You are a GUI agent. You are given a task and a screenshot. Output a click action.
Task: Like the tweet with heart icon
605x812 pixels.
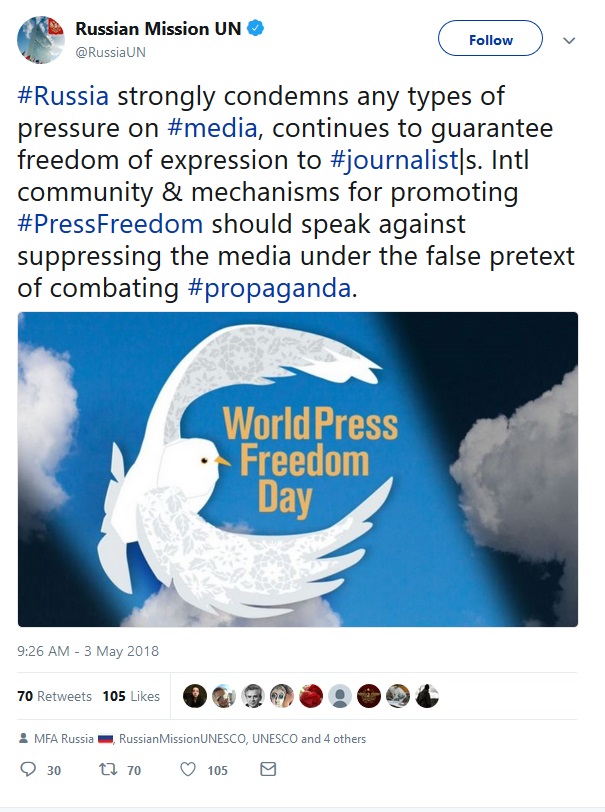coord(188,770)
